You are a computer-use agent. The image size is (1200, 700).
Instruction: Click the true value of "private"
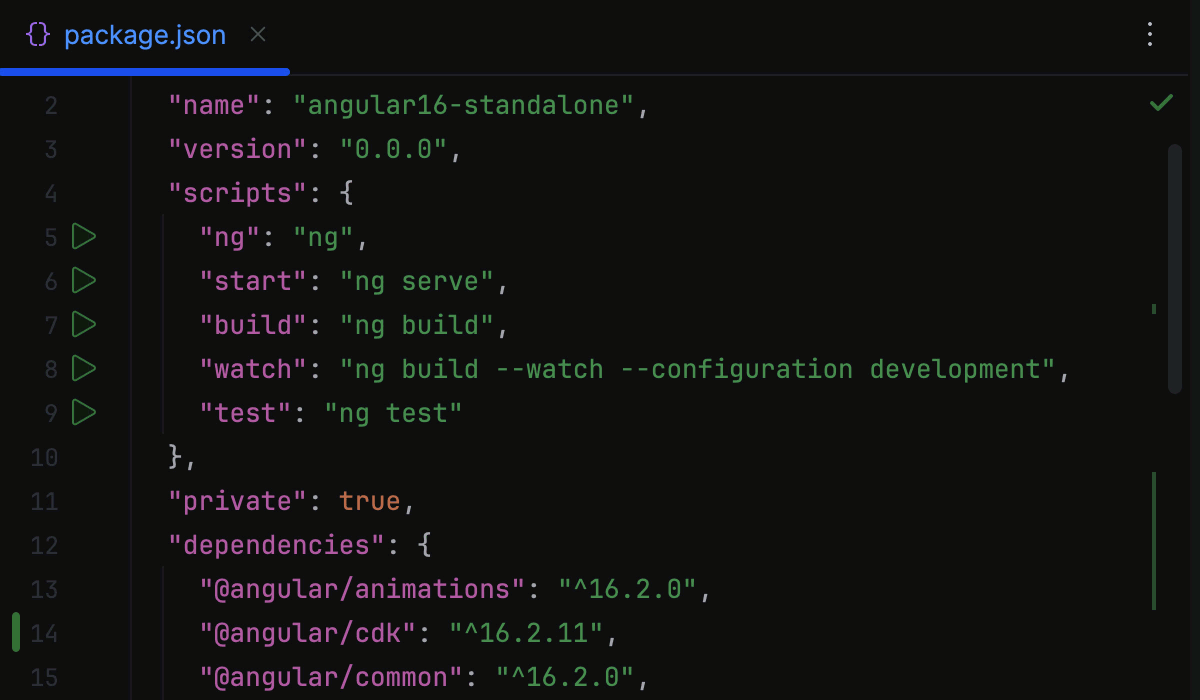[x=370, y=500]
